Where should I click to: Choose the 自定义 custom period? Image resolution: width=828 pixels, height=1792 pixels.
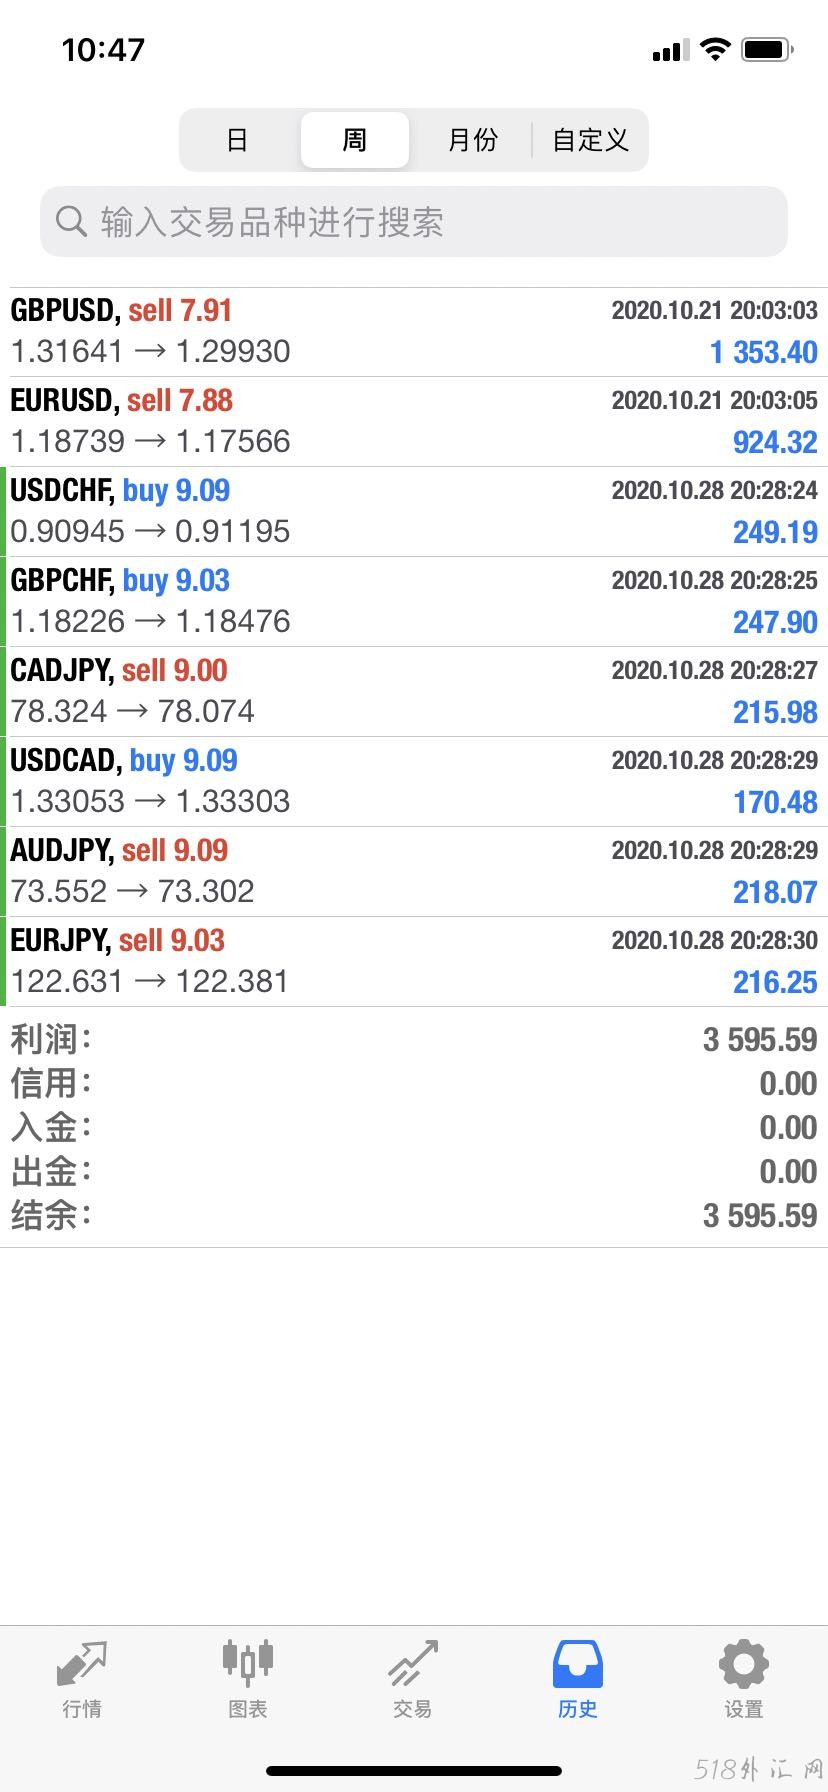pyautogui.click(x=590, y=140)
